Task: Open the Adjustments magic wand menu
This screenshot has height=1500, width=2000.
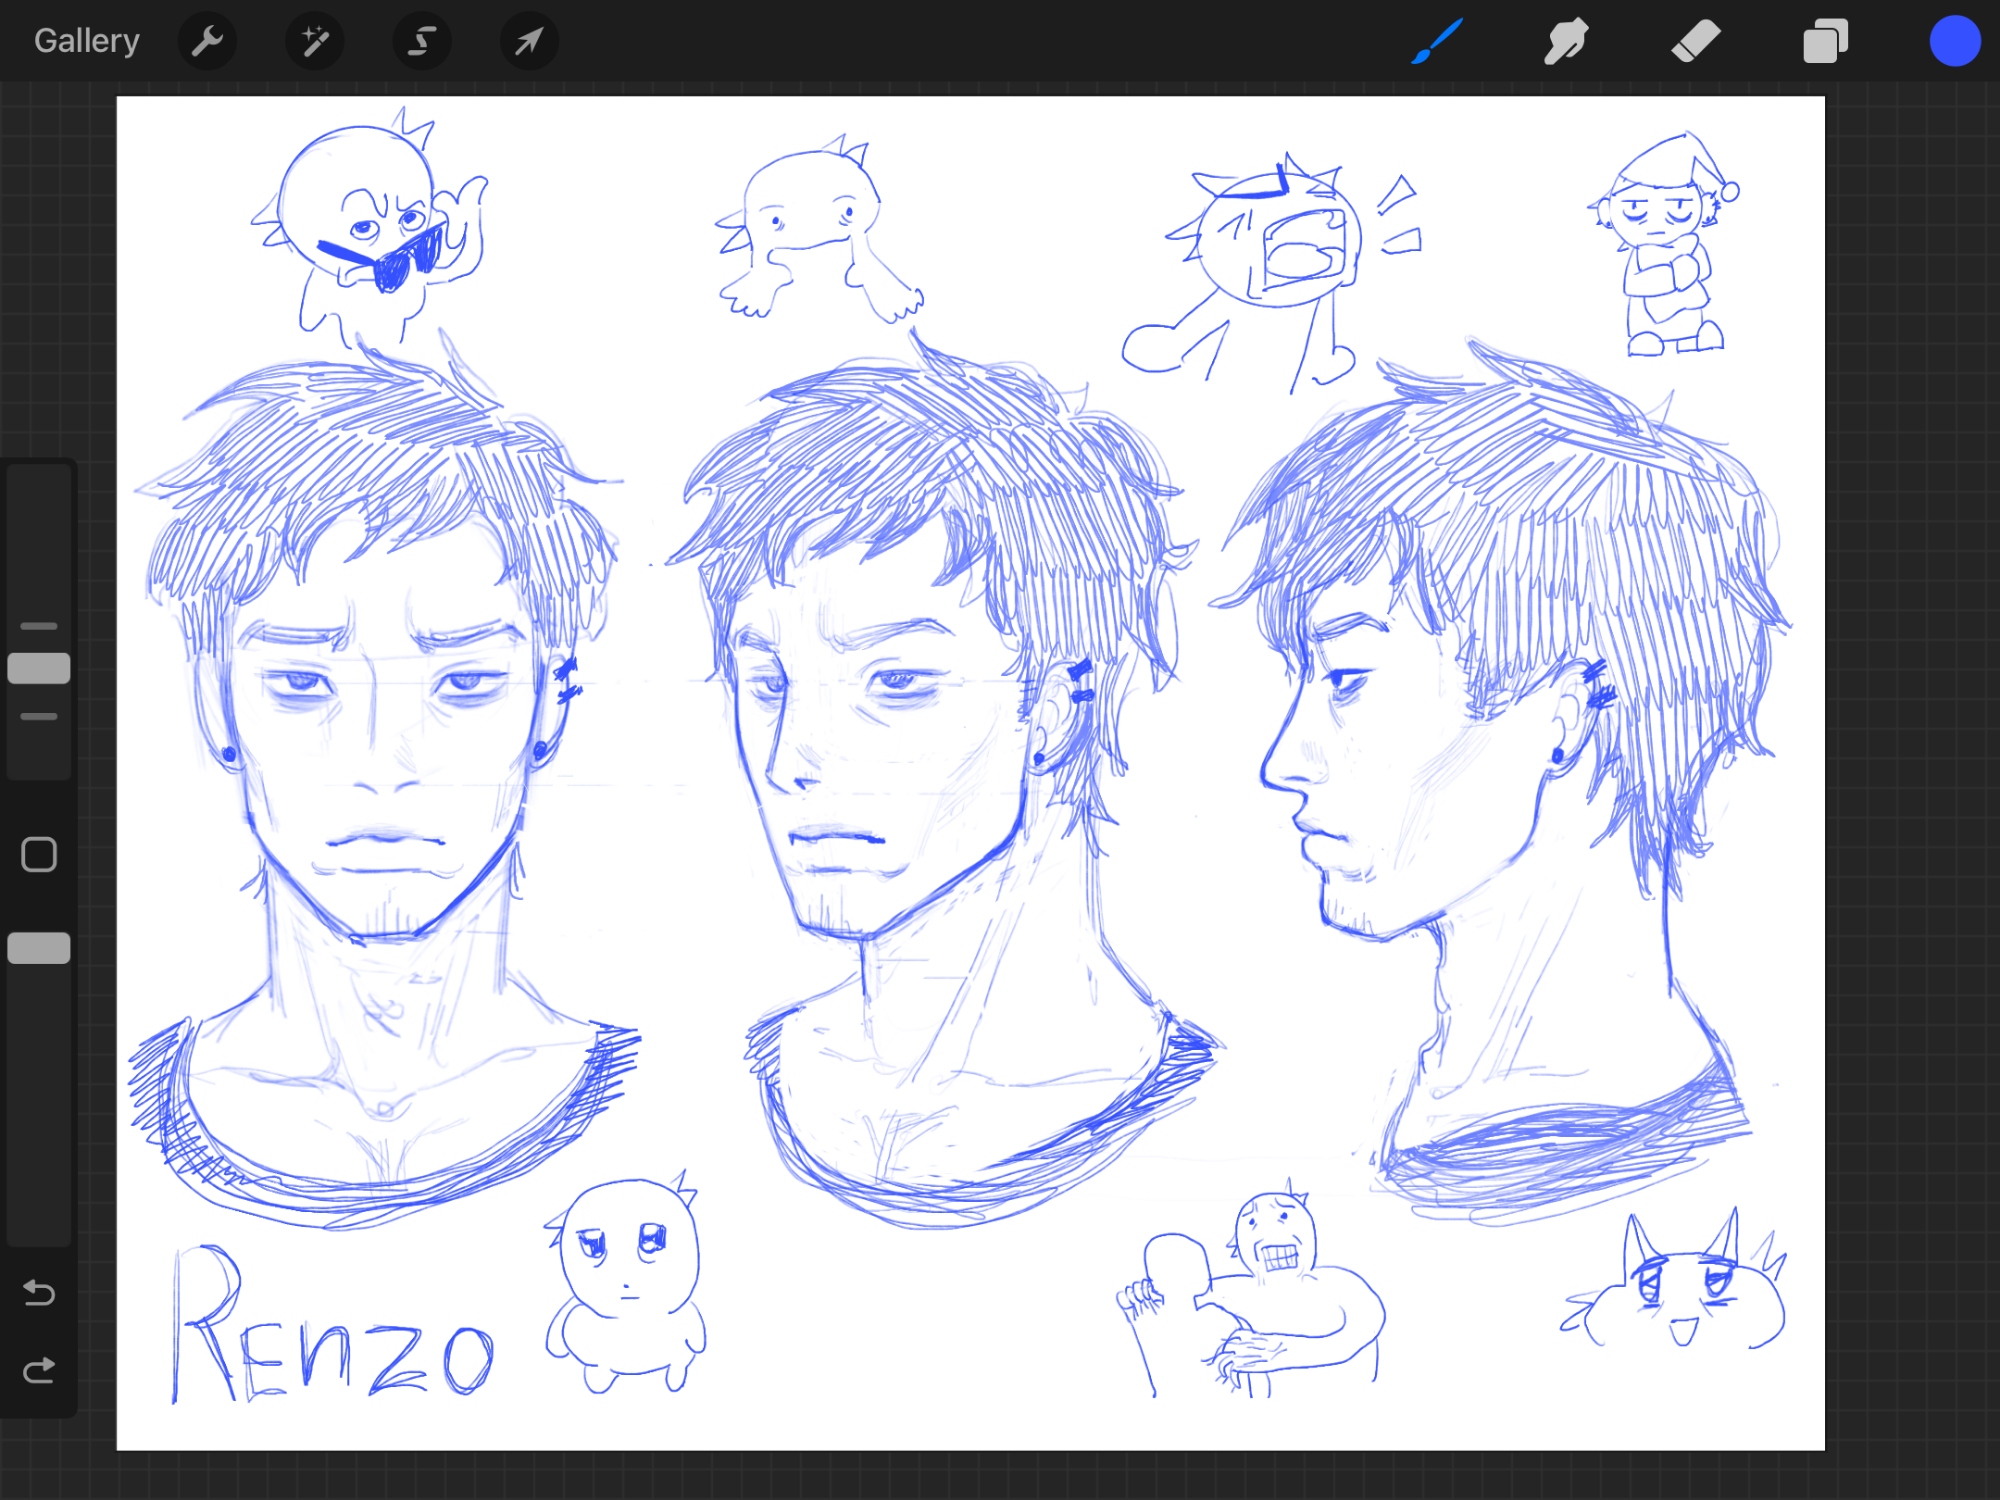Action: 315,41
